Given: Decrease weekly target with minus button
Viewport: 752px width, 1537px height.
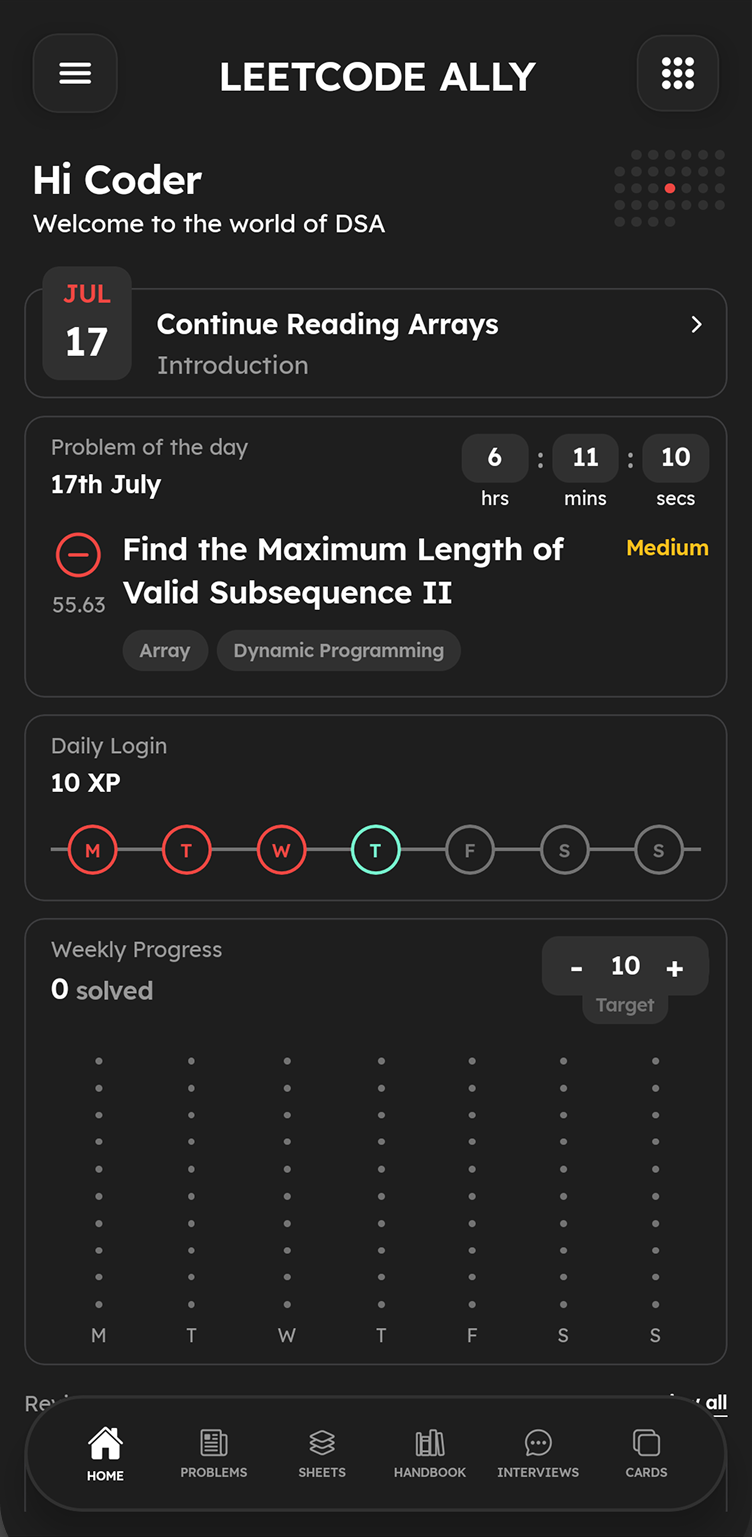Looking at the screenshot, I should (576, 967).
